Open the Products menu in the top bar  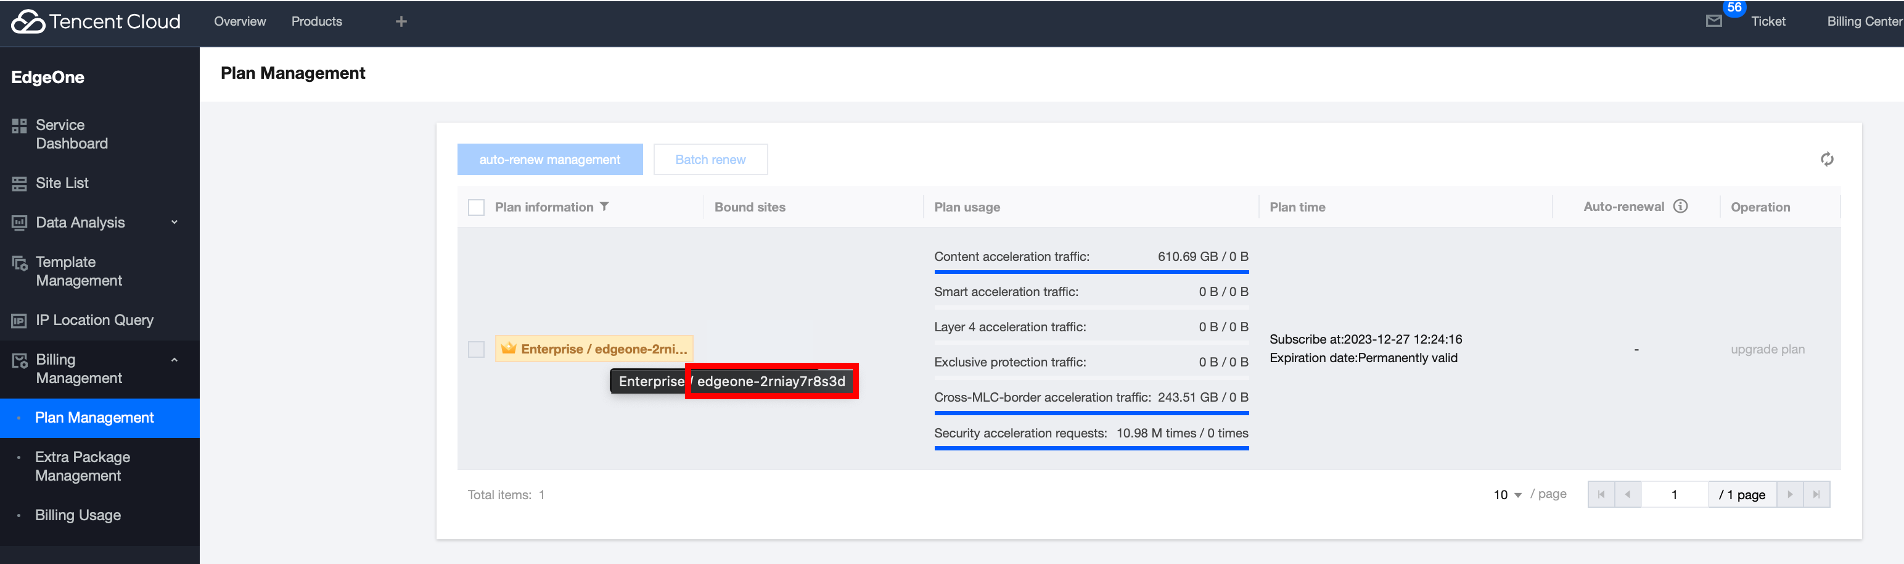click(x=317, y=21)
